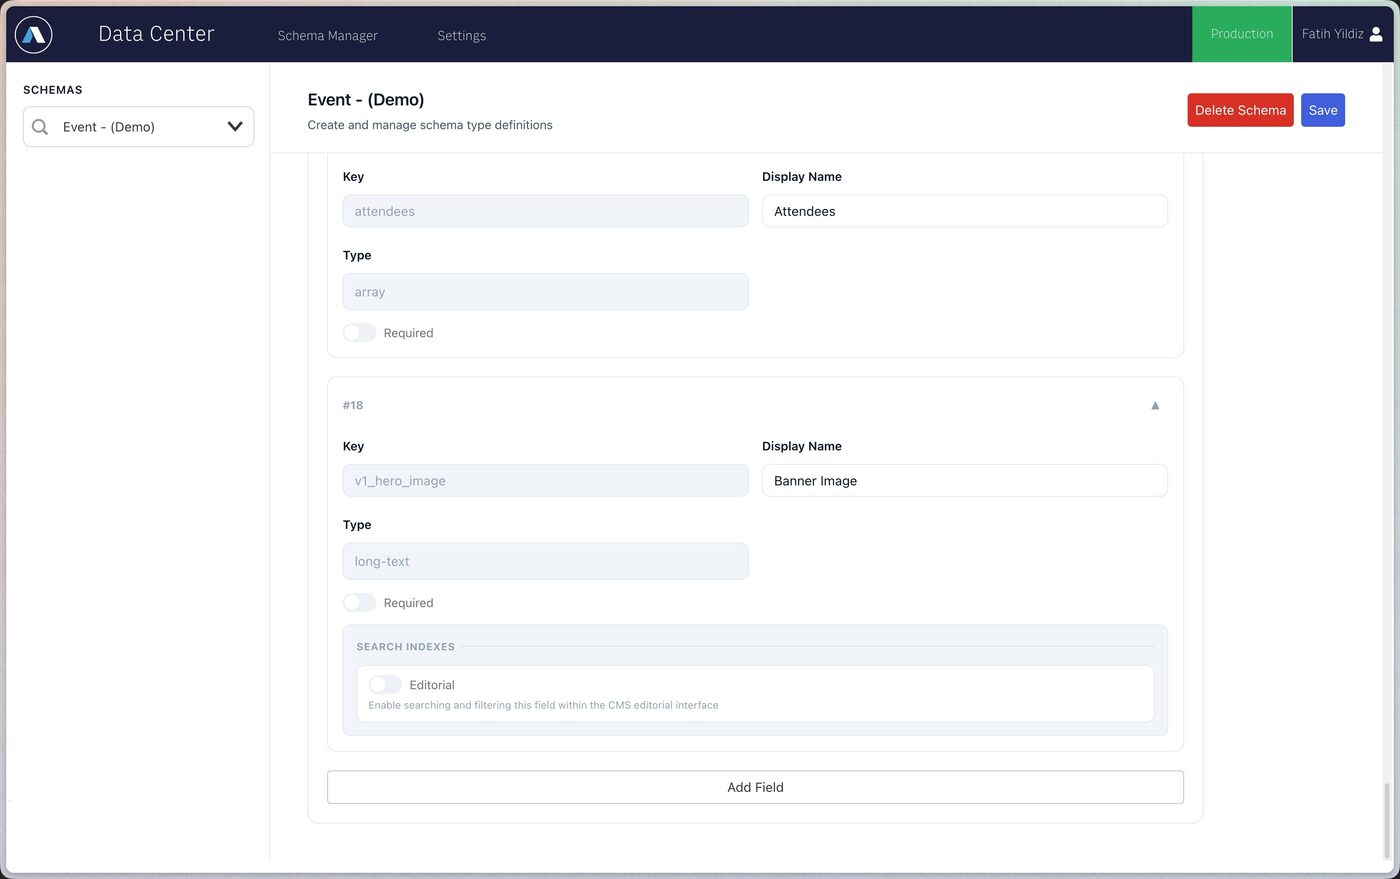Edit the Banner Image display name field

[964, 481]
